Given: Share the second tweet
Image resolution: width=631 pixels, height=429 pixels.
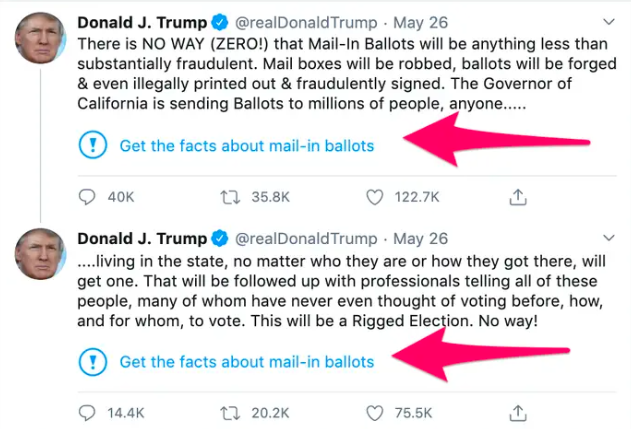Looking at the screenshot, I should (517, 412).
